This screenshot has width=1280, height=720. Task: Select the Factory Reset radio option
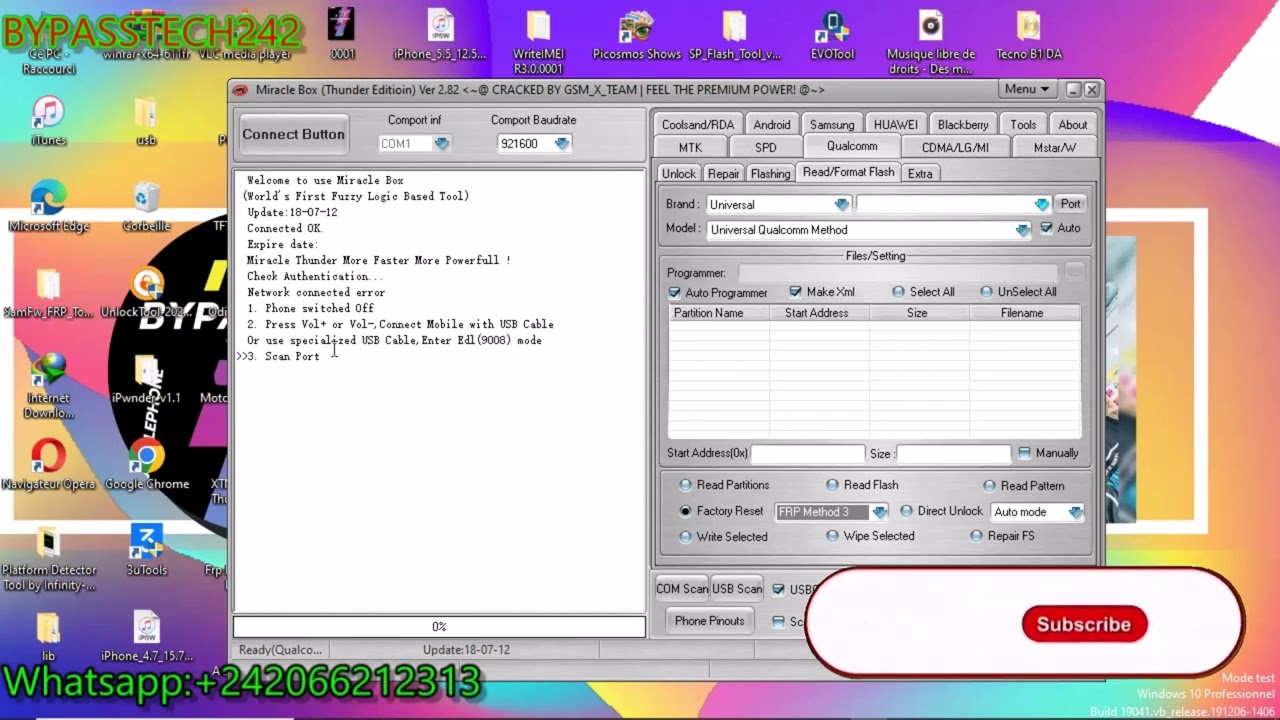[685, 511]
